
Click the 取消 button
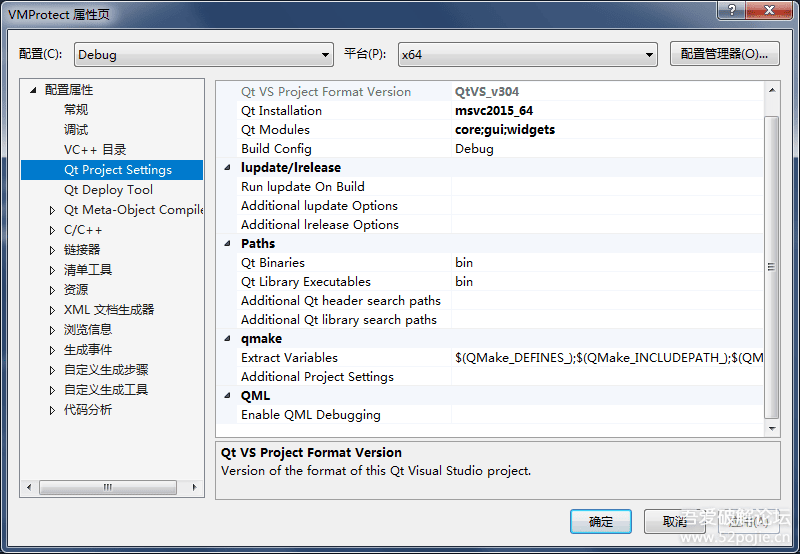(674, 521)
